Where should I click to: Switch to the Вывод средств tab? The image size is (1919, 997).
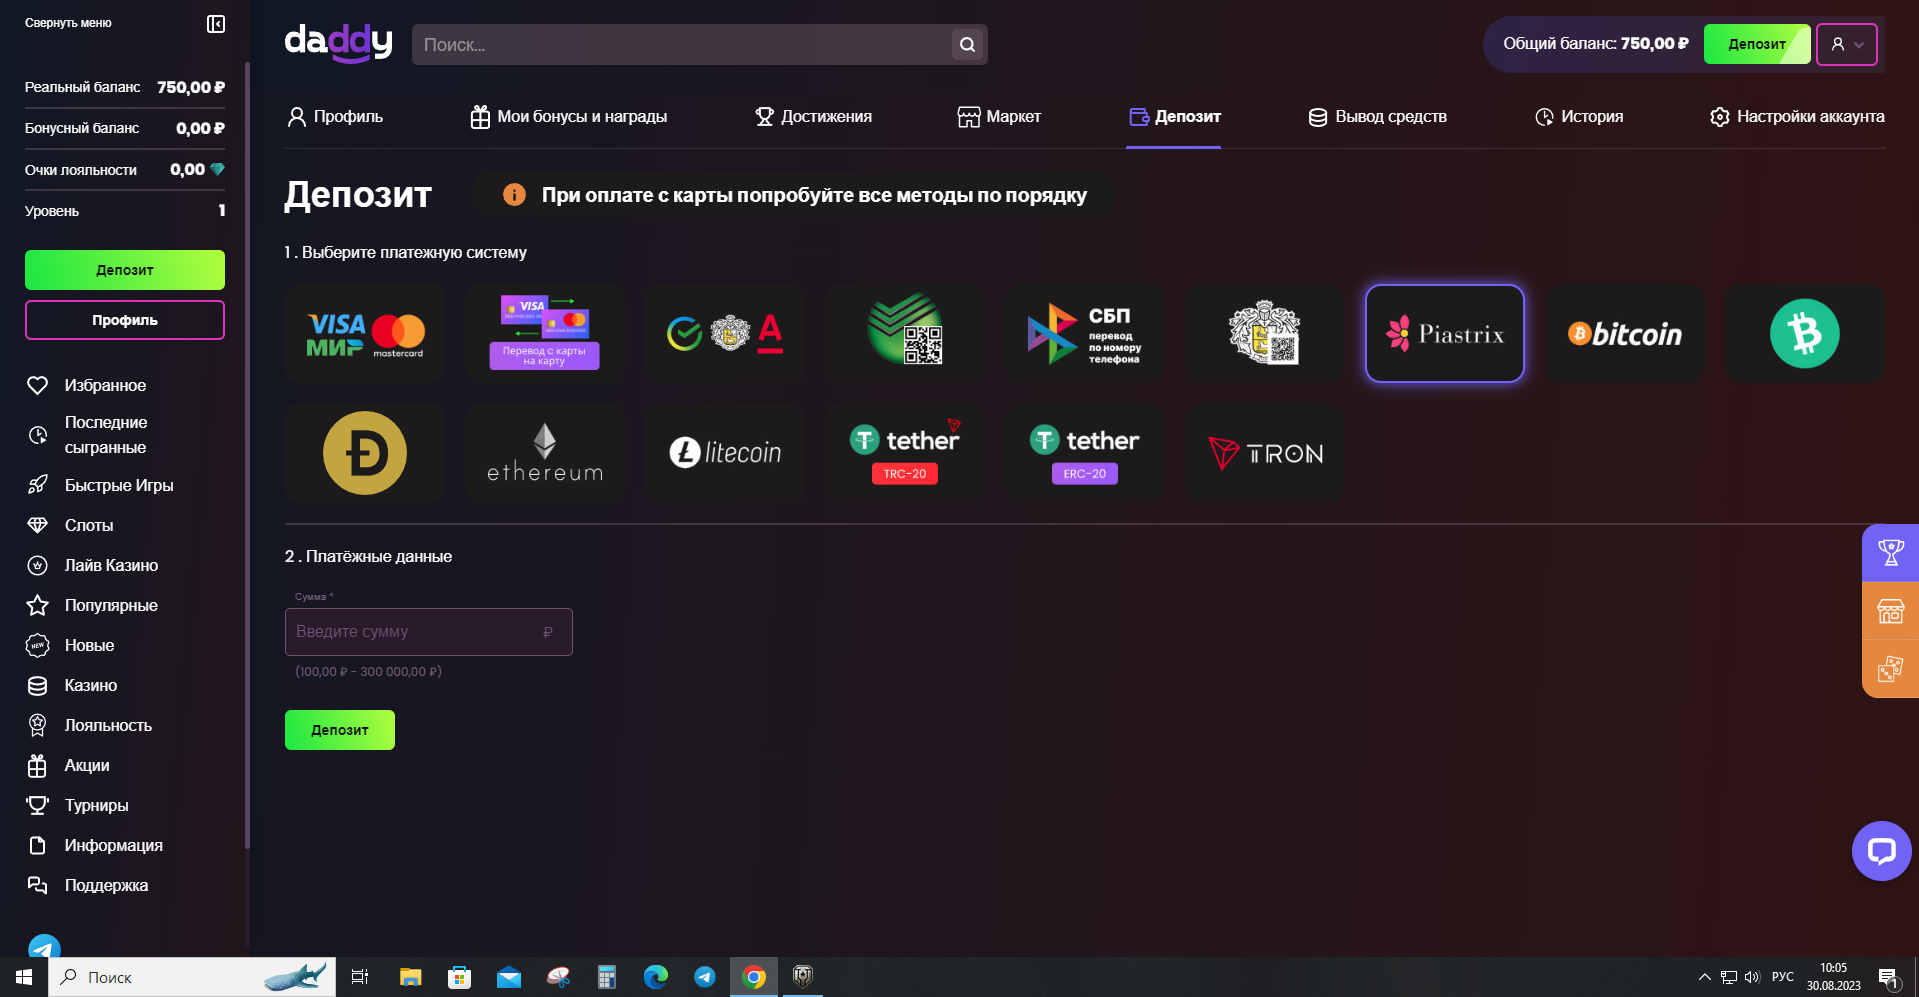tap(1377, 117)
